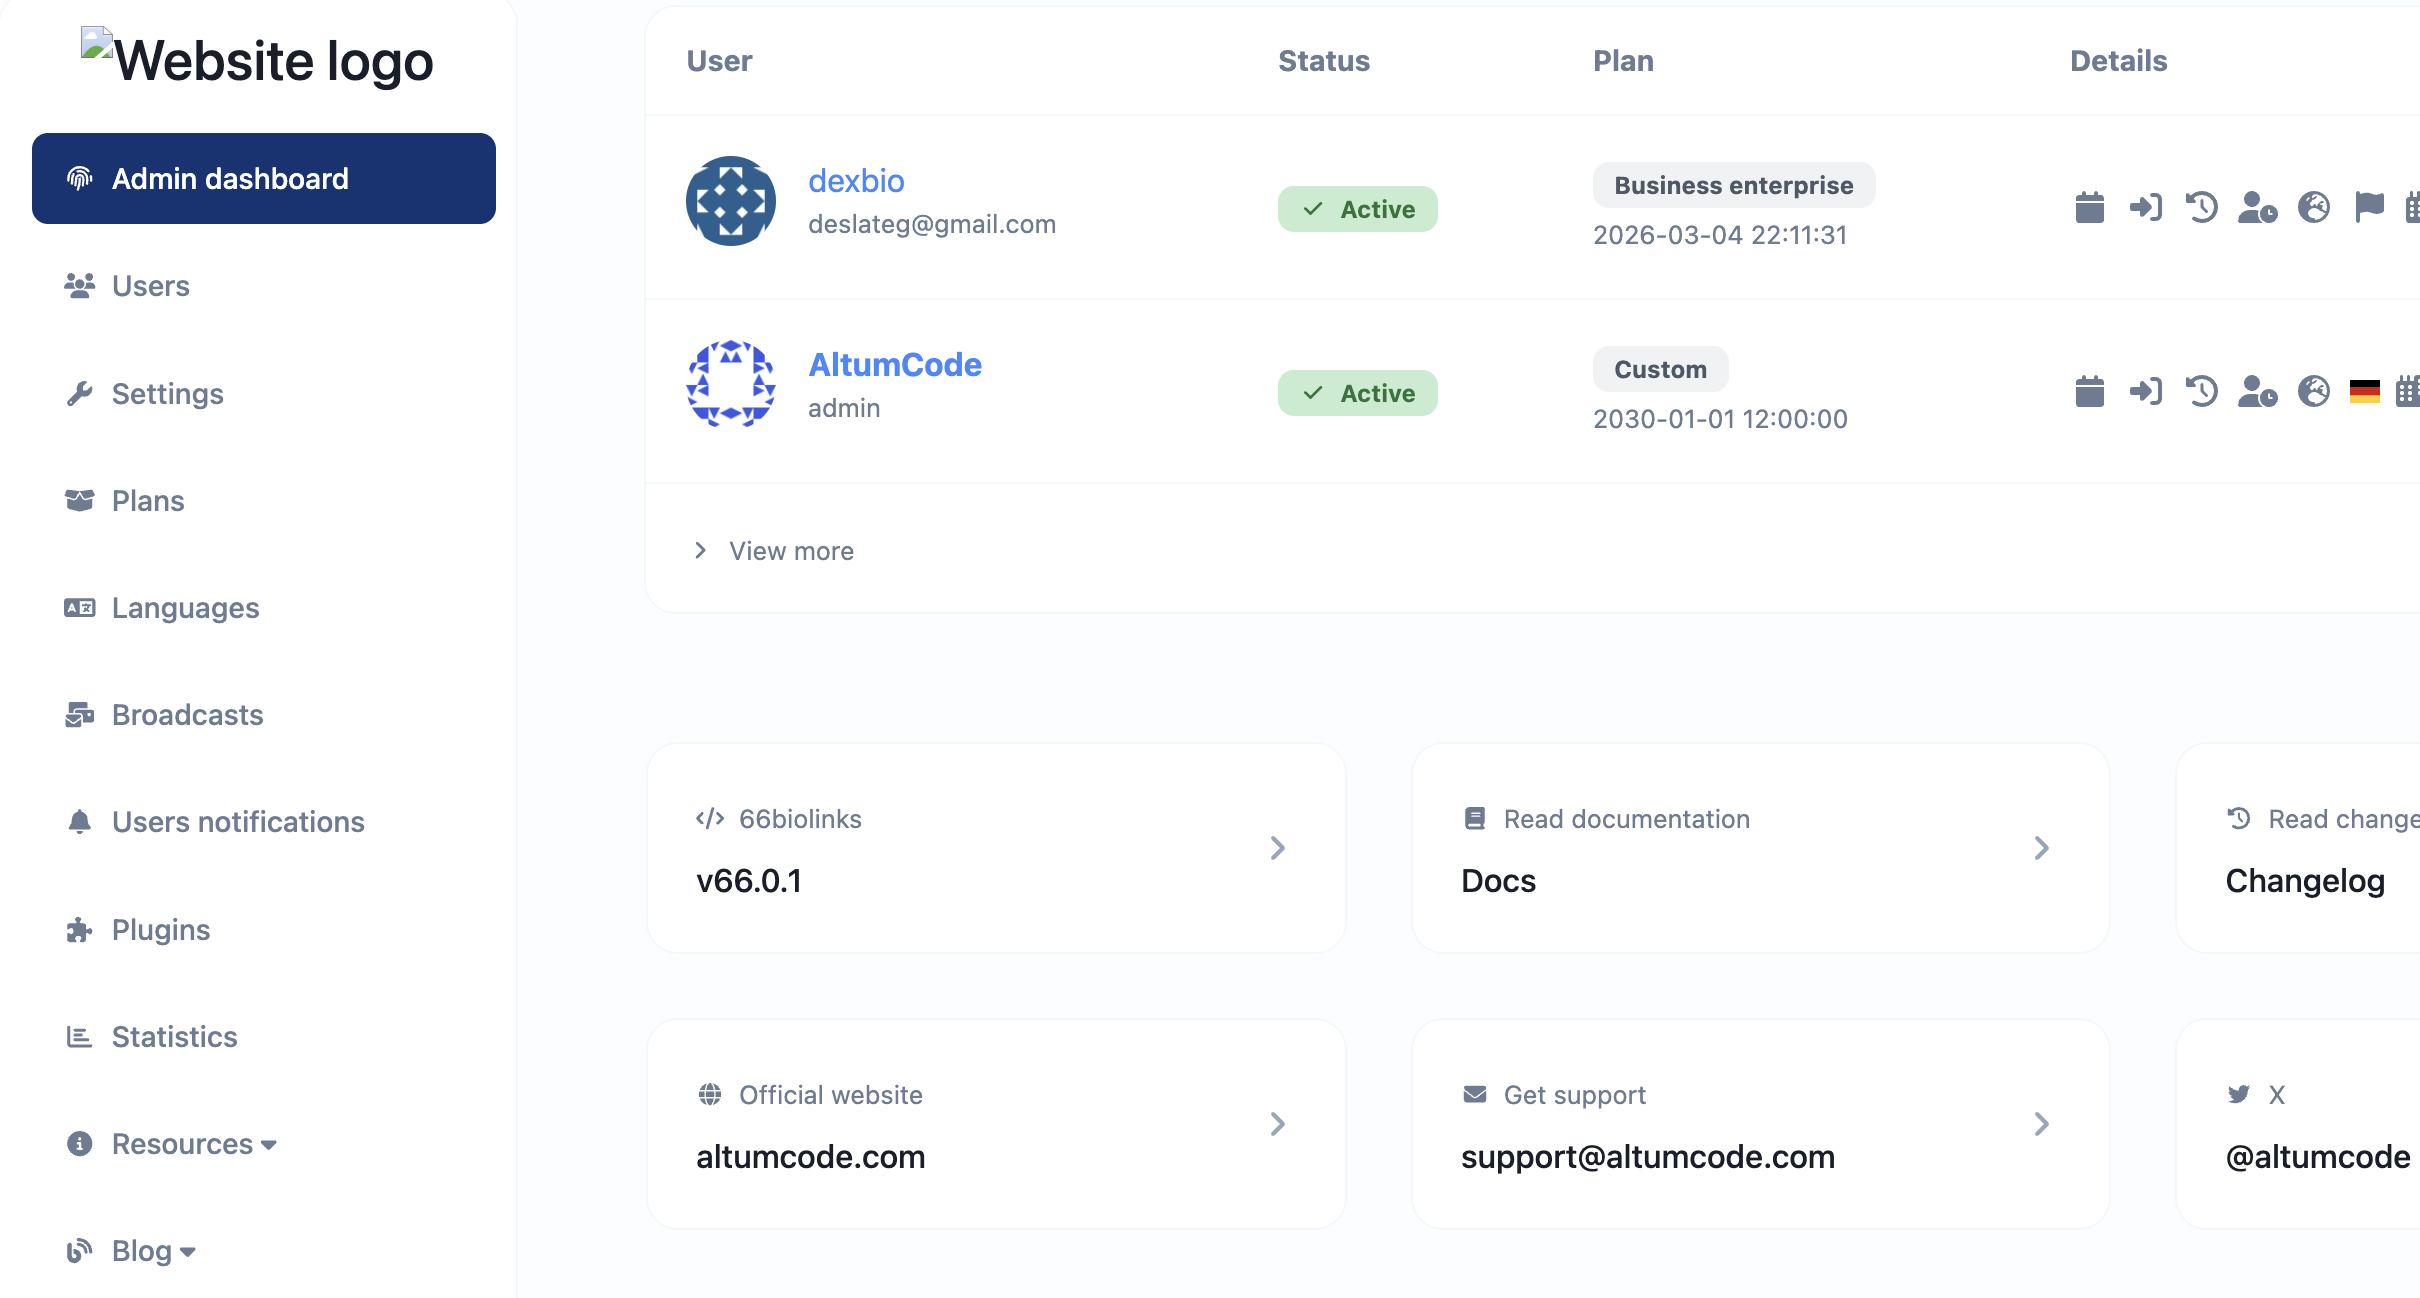Open Plans in the sidebar
Screen dimensions: 2420x1298
coord(264,501)
